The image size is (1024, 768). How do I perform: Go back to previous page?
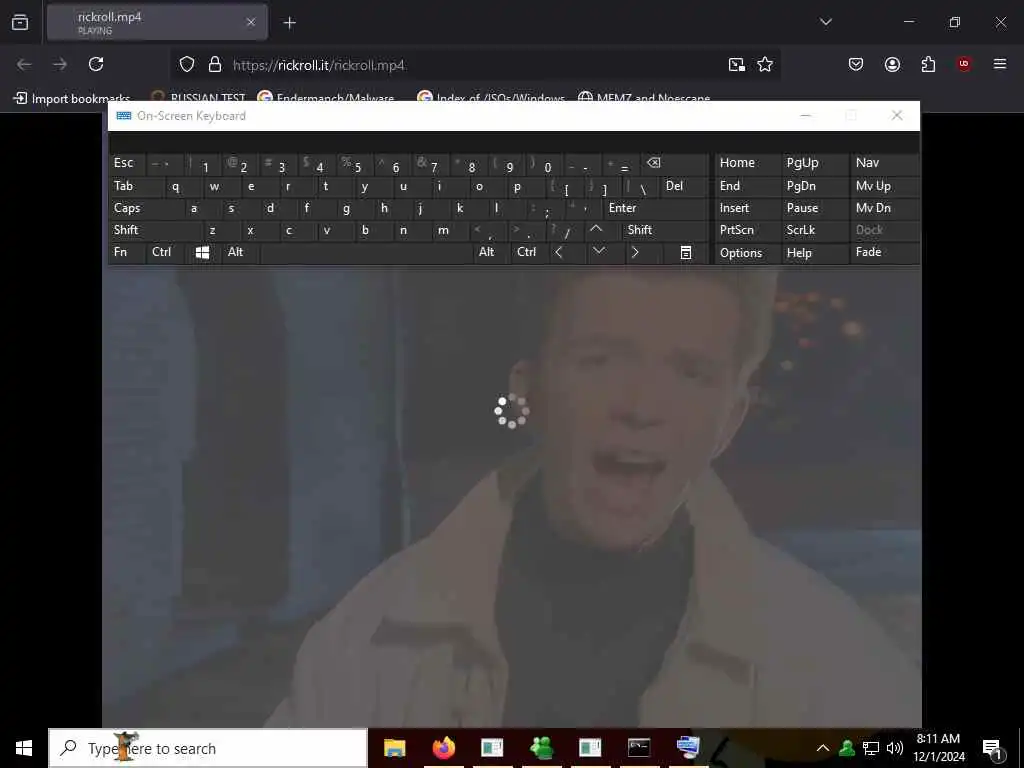(x=24, y=64)
